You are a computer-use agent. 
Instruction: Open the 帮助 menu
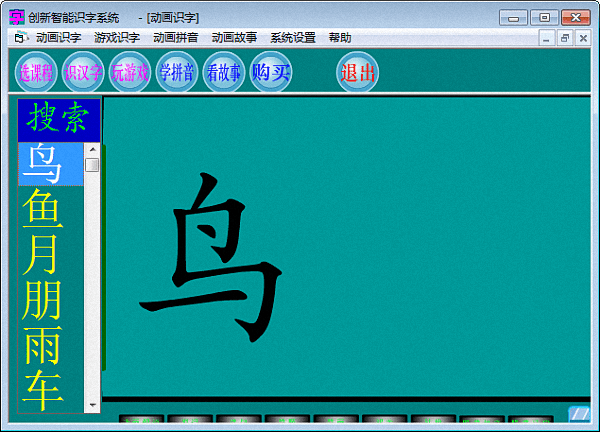point(340,37)
